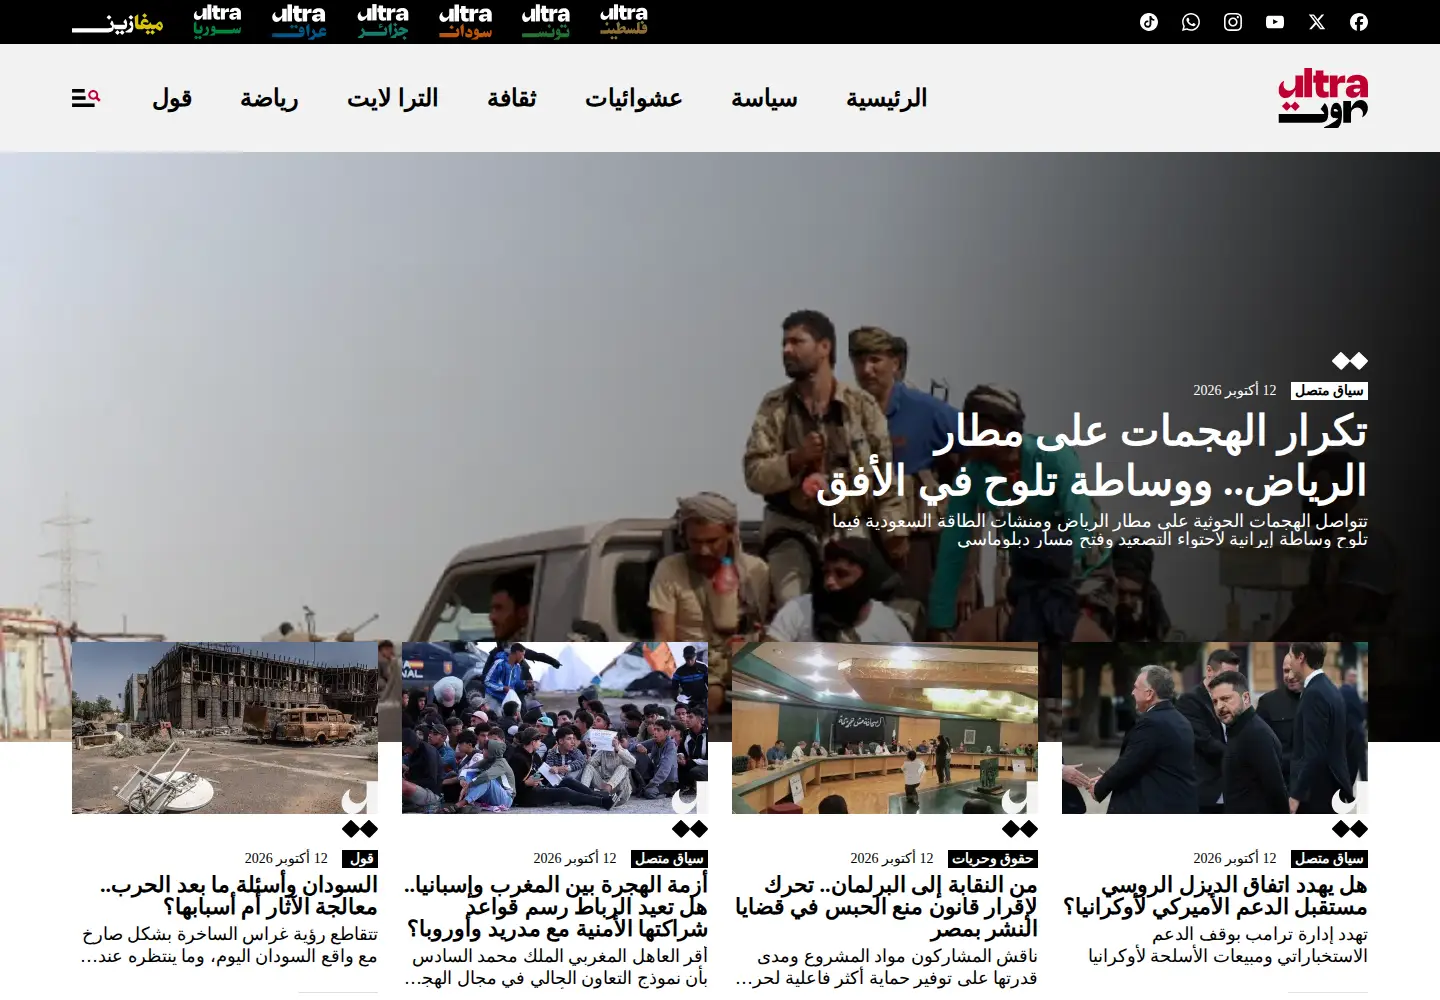Go to Ultra تونس site logo
The height and width of the screenshot is (1000, 1440).
[x=546, y=21]
